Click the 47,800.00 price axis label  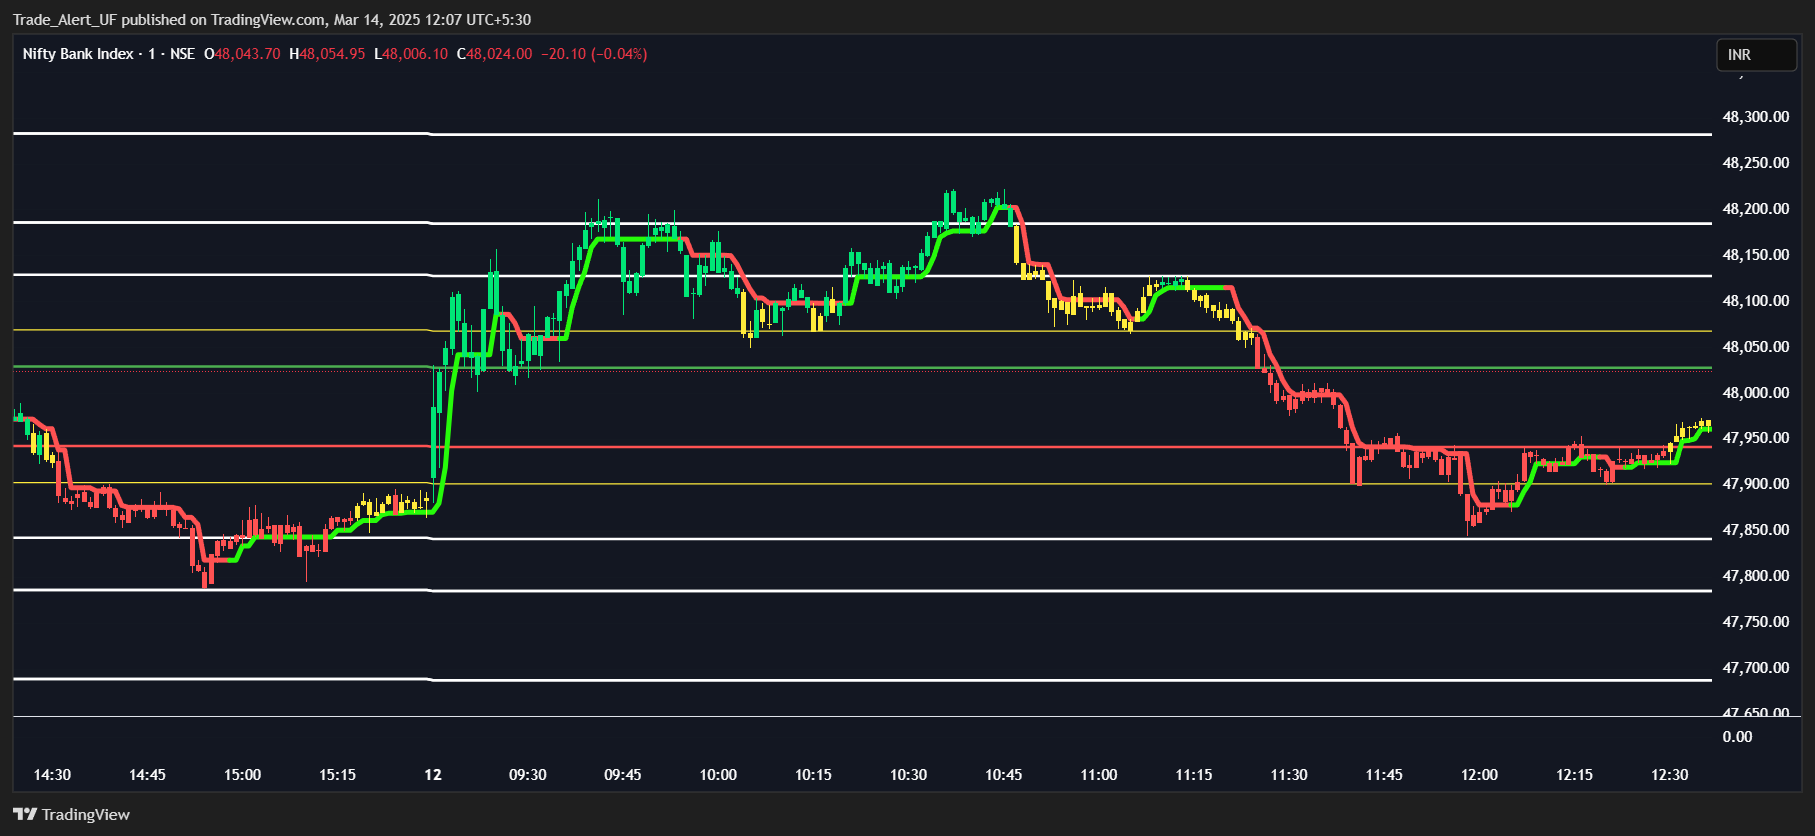click(1755, 576)
